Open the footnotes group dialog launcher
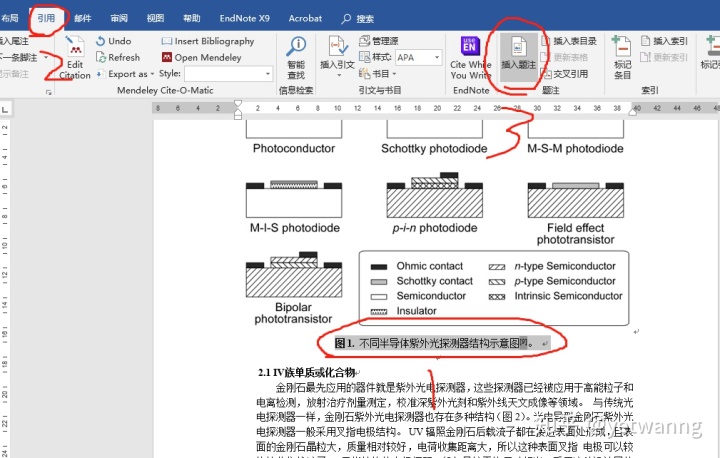Viewport: 720px width, 458px height. [49, 93]
